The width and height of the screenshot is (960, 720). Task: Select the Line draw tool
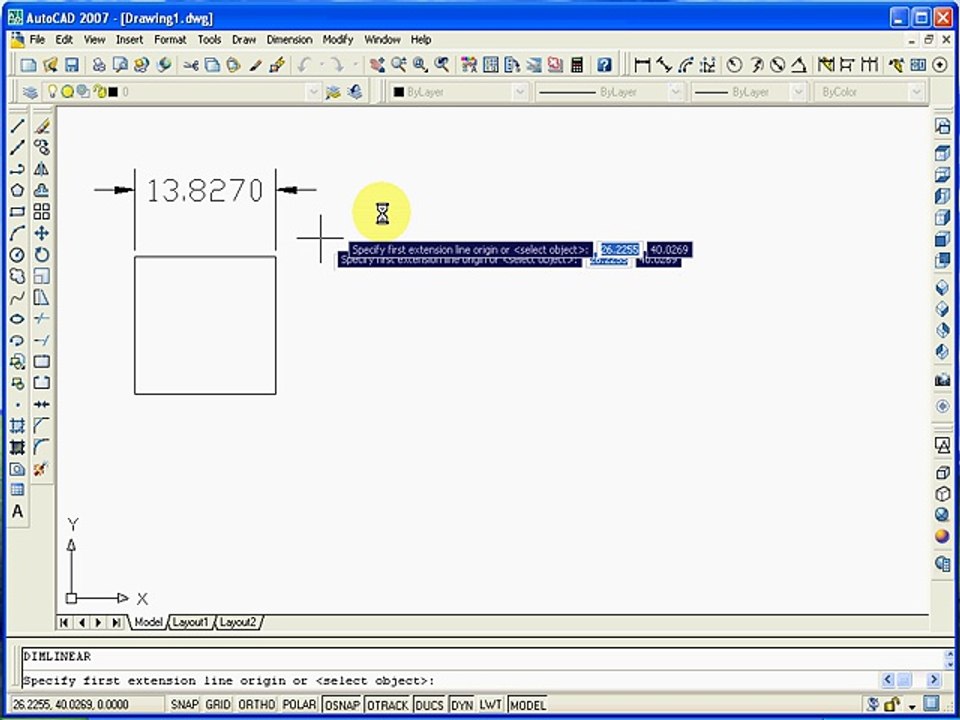[17, 126]
